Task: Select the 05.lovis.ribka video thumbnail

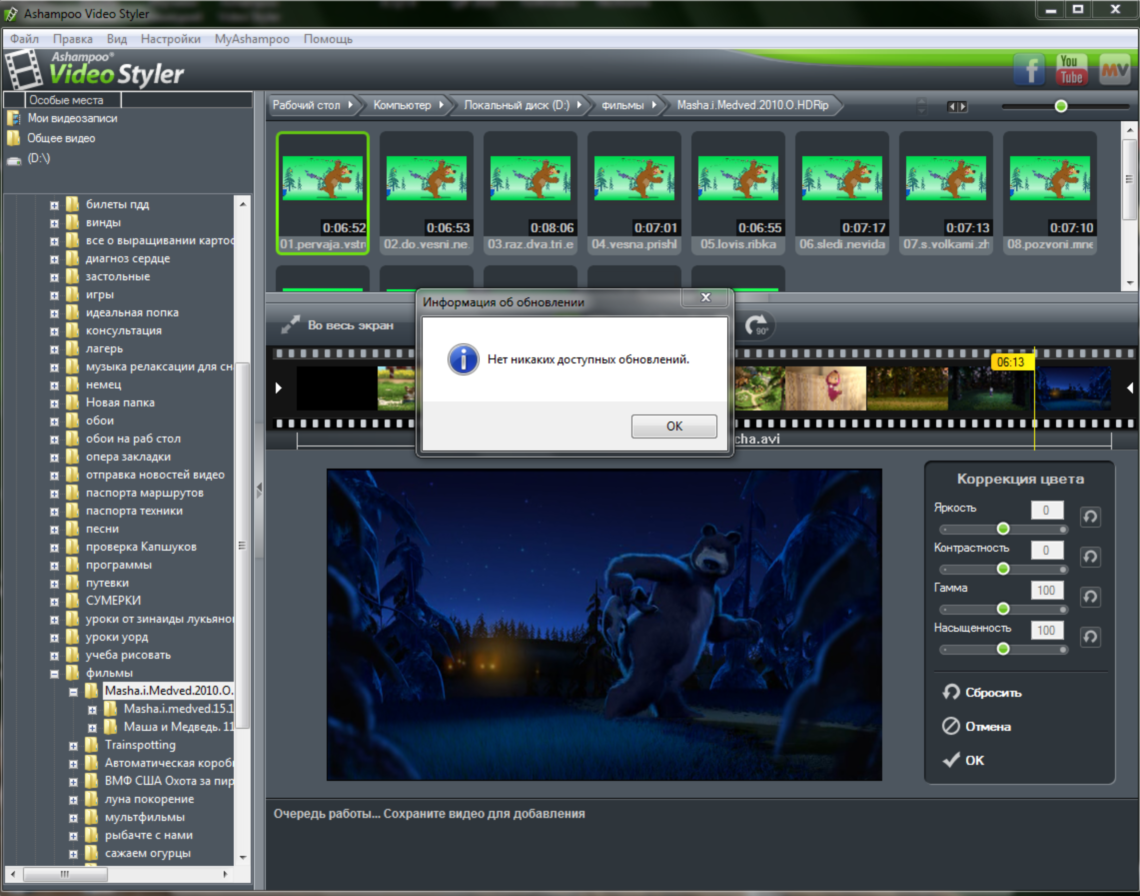Action: click(x=739, y=193)
